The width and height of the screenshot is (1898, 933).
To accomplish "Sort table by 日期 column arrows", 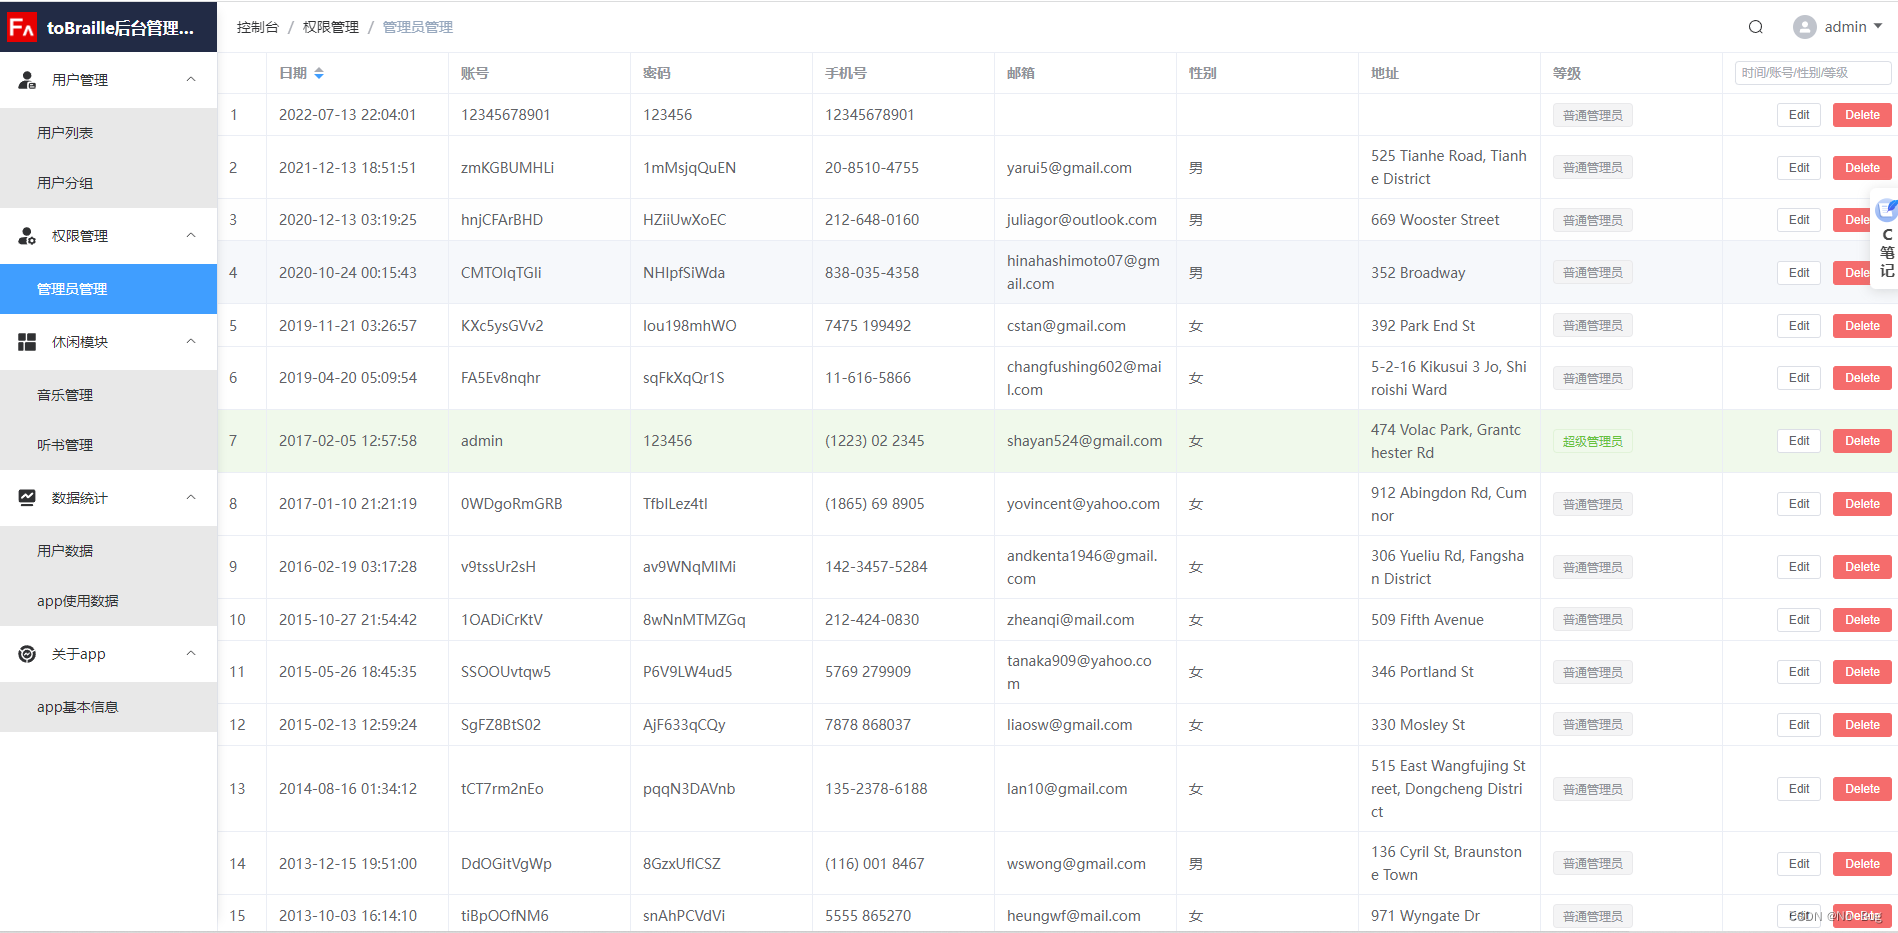I will tap(319, 73).
